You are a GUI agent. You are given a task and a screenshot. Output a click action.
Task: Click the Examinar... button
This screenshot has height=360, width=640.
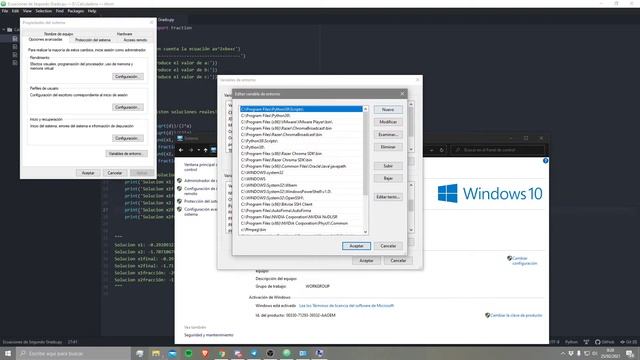(388, 135)
